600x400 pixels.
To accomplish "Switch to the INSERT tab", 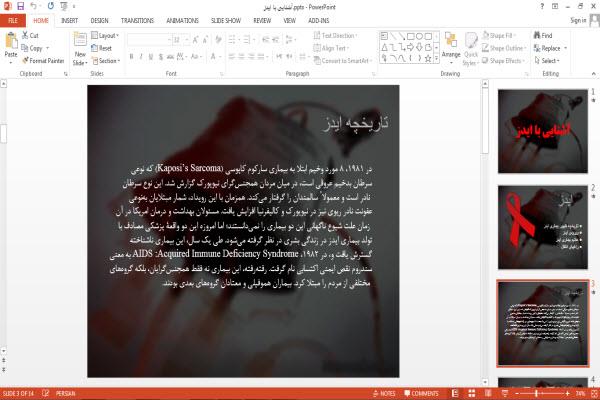I will [69, 21].
